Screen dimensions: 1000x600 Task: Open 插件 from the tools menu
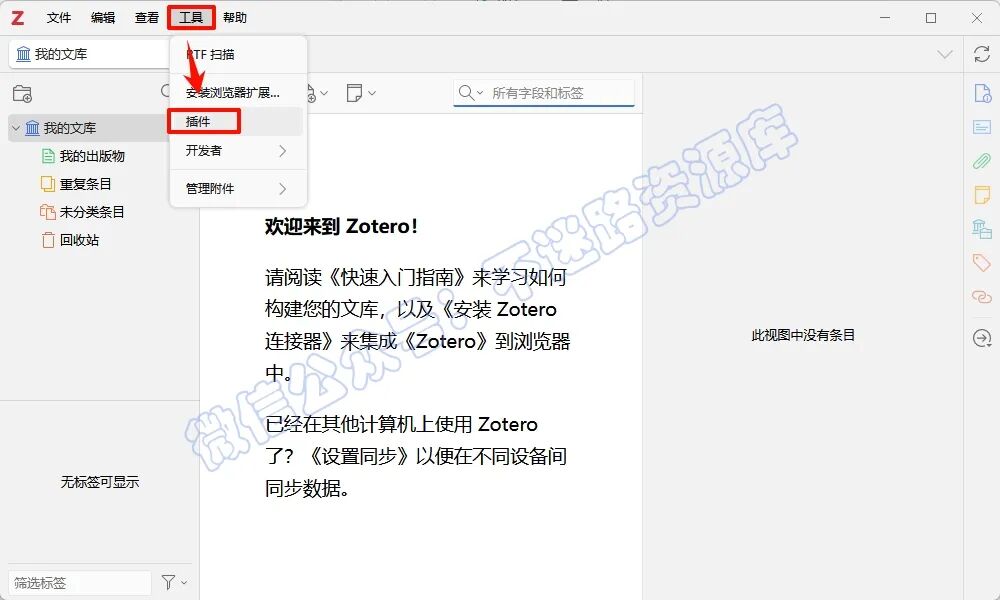(x=238, y=121)
